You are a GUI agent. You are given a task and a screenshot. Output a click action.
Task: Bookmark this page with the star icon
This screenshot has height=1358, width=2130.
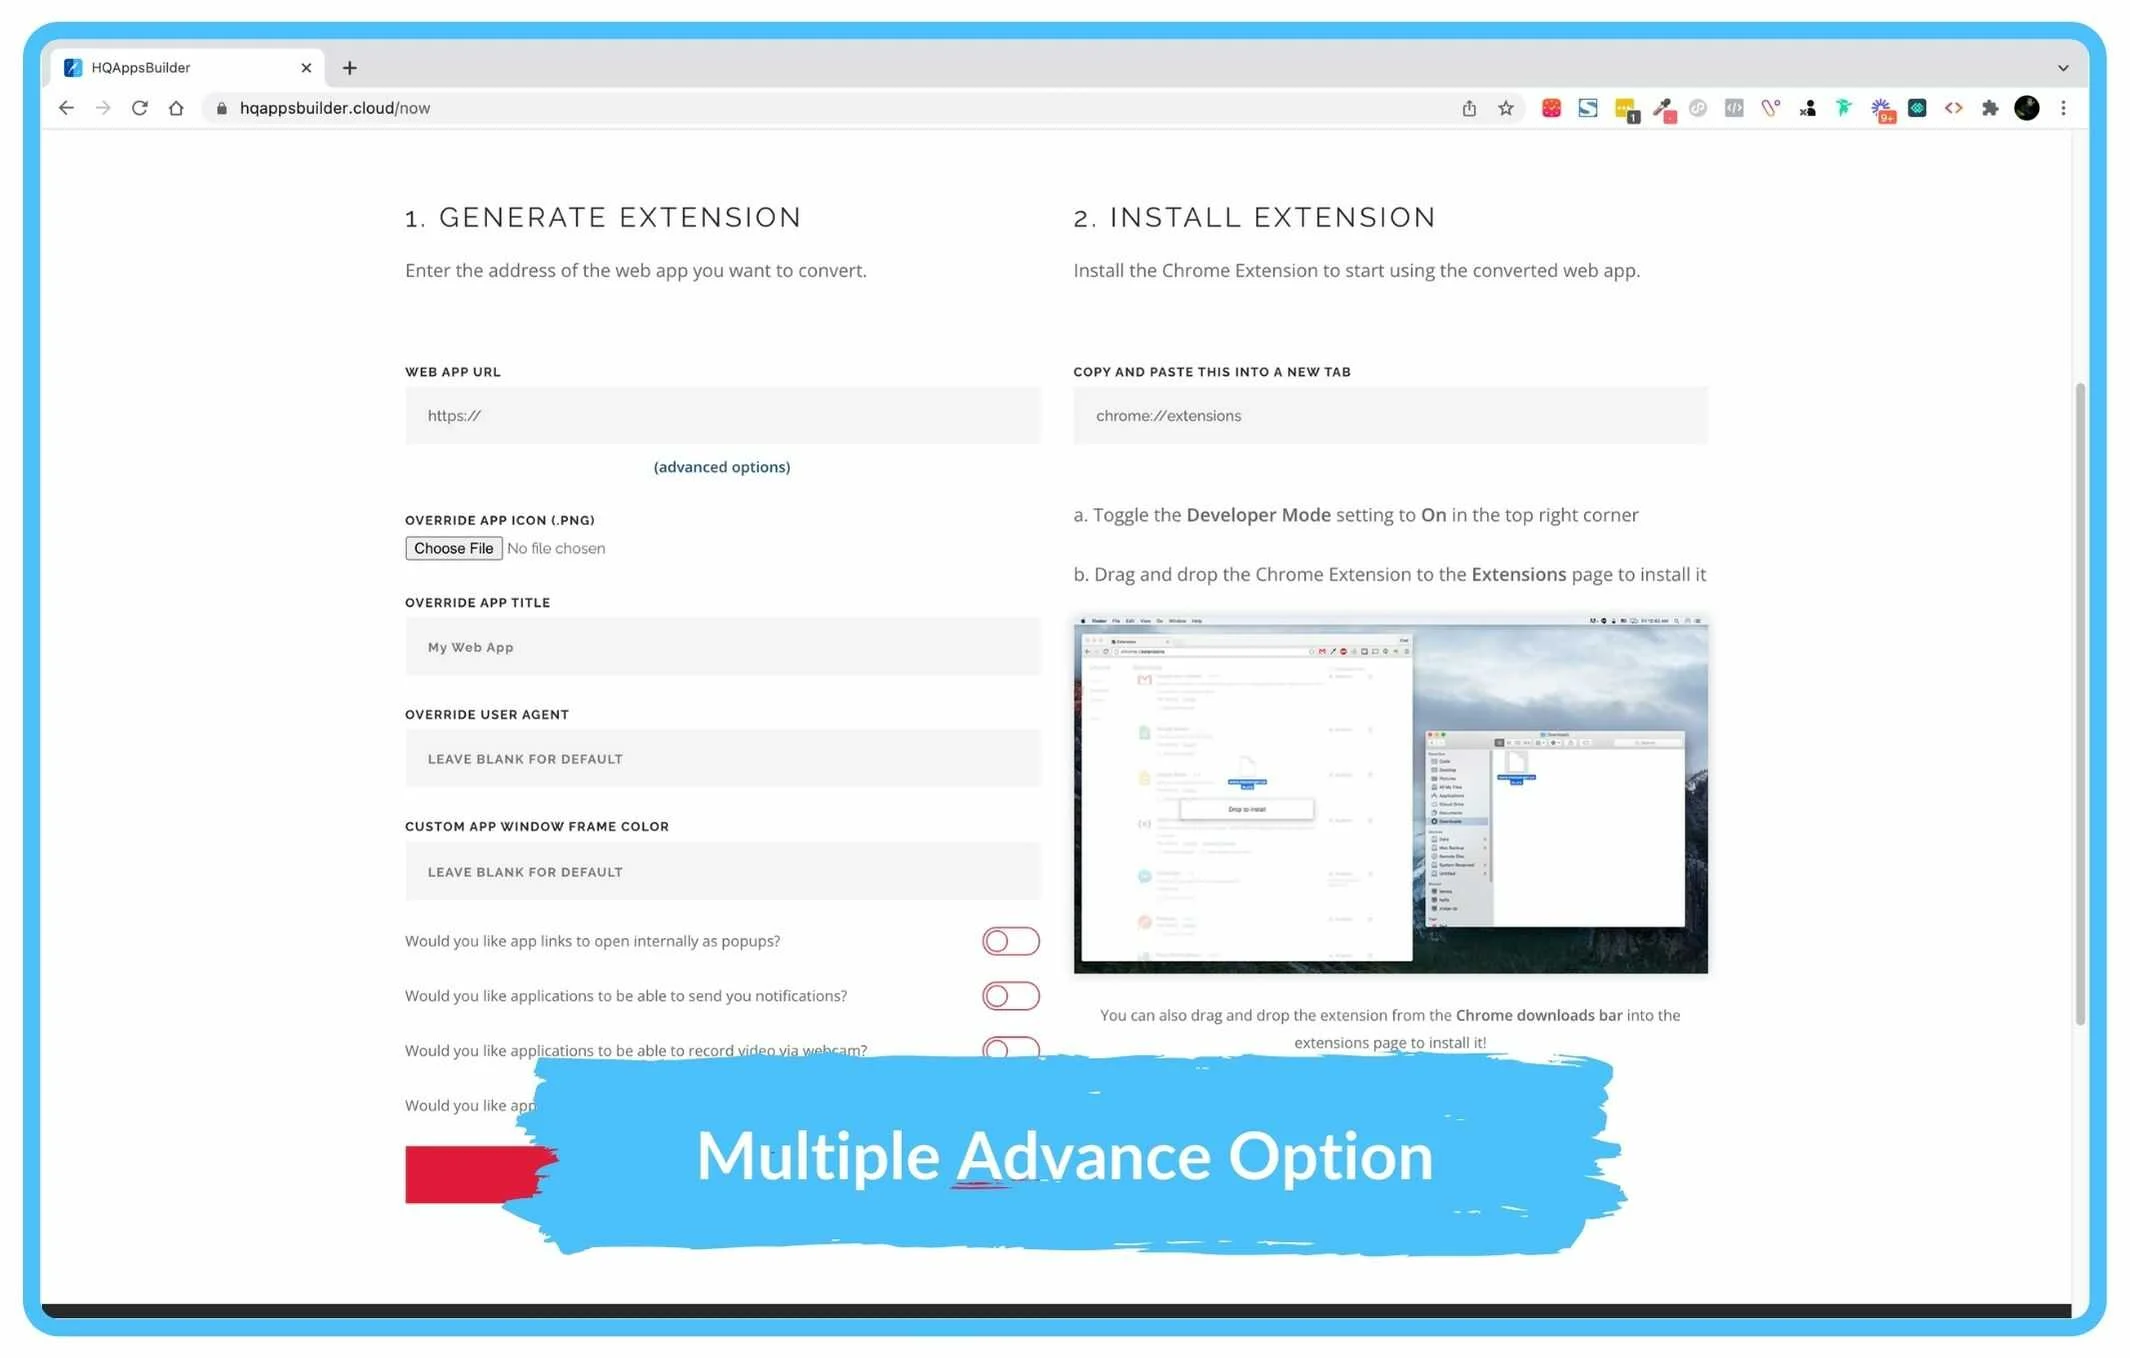[x=1505, y=108]
